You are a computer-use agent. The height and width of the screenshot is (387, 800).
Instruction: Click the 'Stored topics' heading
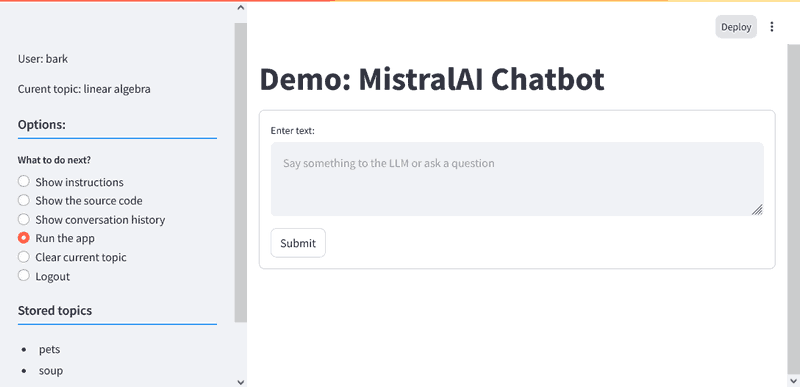[x=55, y=311]
